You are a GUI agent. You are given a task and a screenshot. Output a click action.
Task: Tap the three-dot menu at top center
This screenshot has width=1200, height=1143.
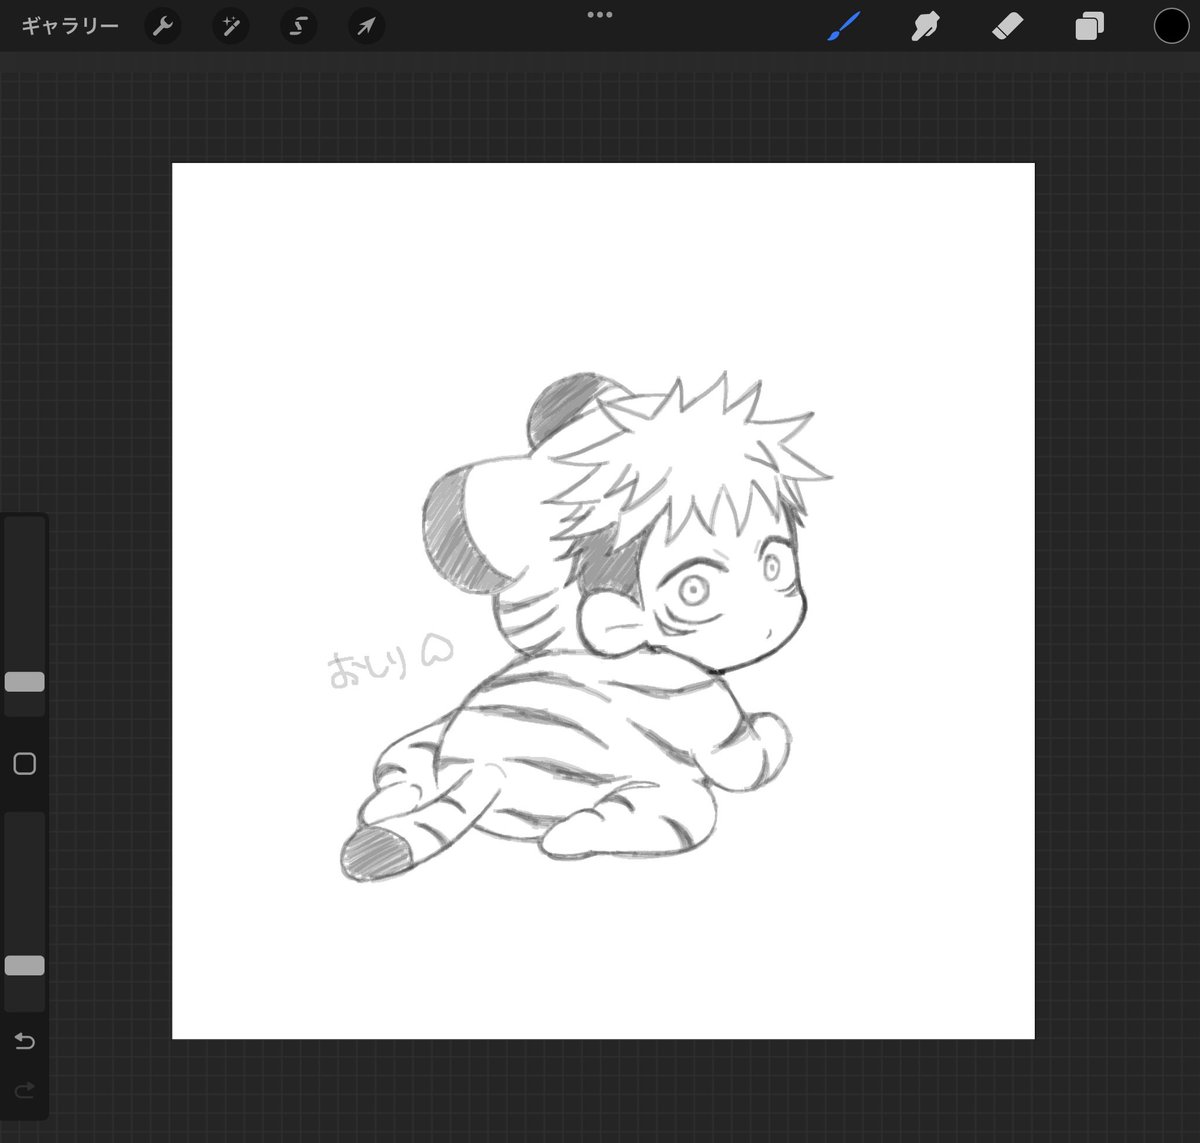[600, 15]
